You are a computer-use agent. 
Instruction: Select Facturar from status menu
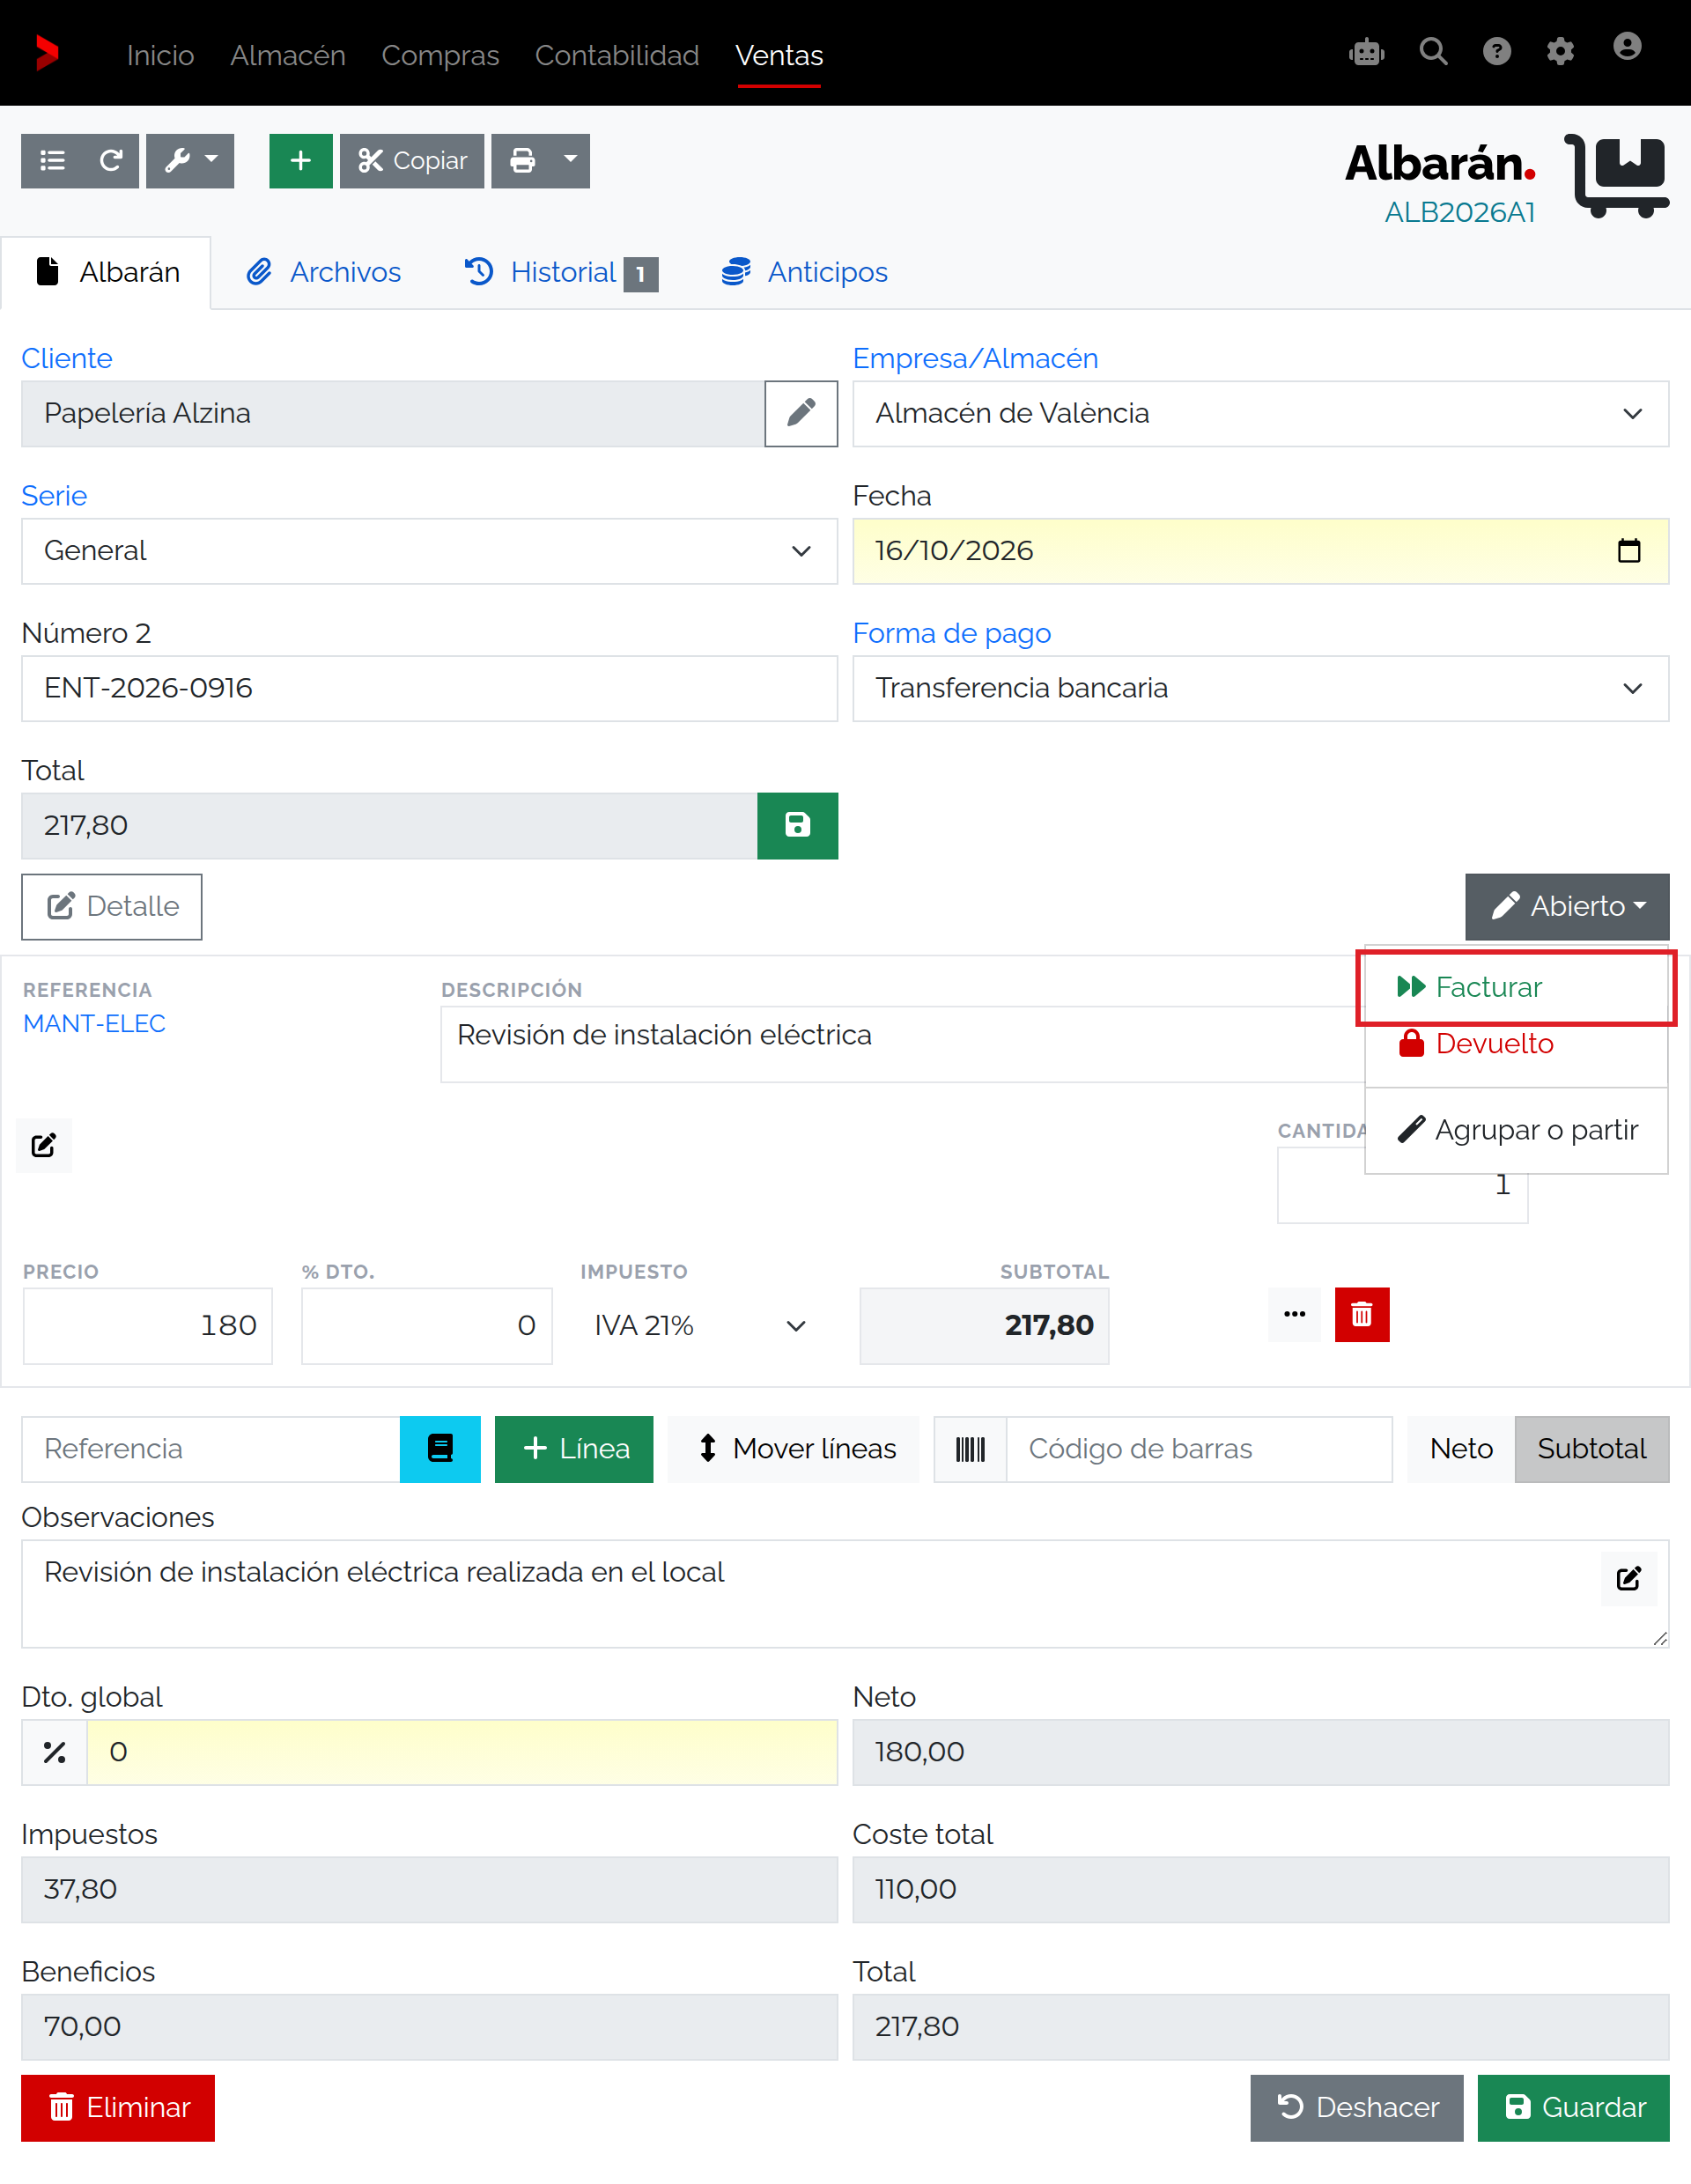tap(1515, 987)
